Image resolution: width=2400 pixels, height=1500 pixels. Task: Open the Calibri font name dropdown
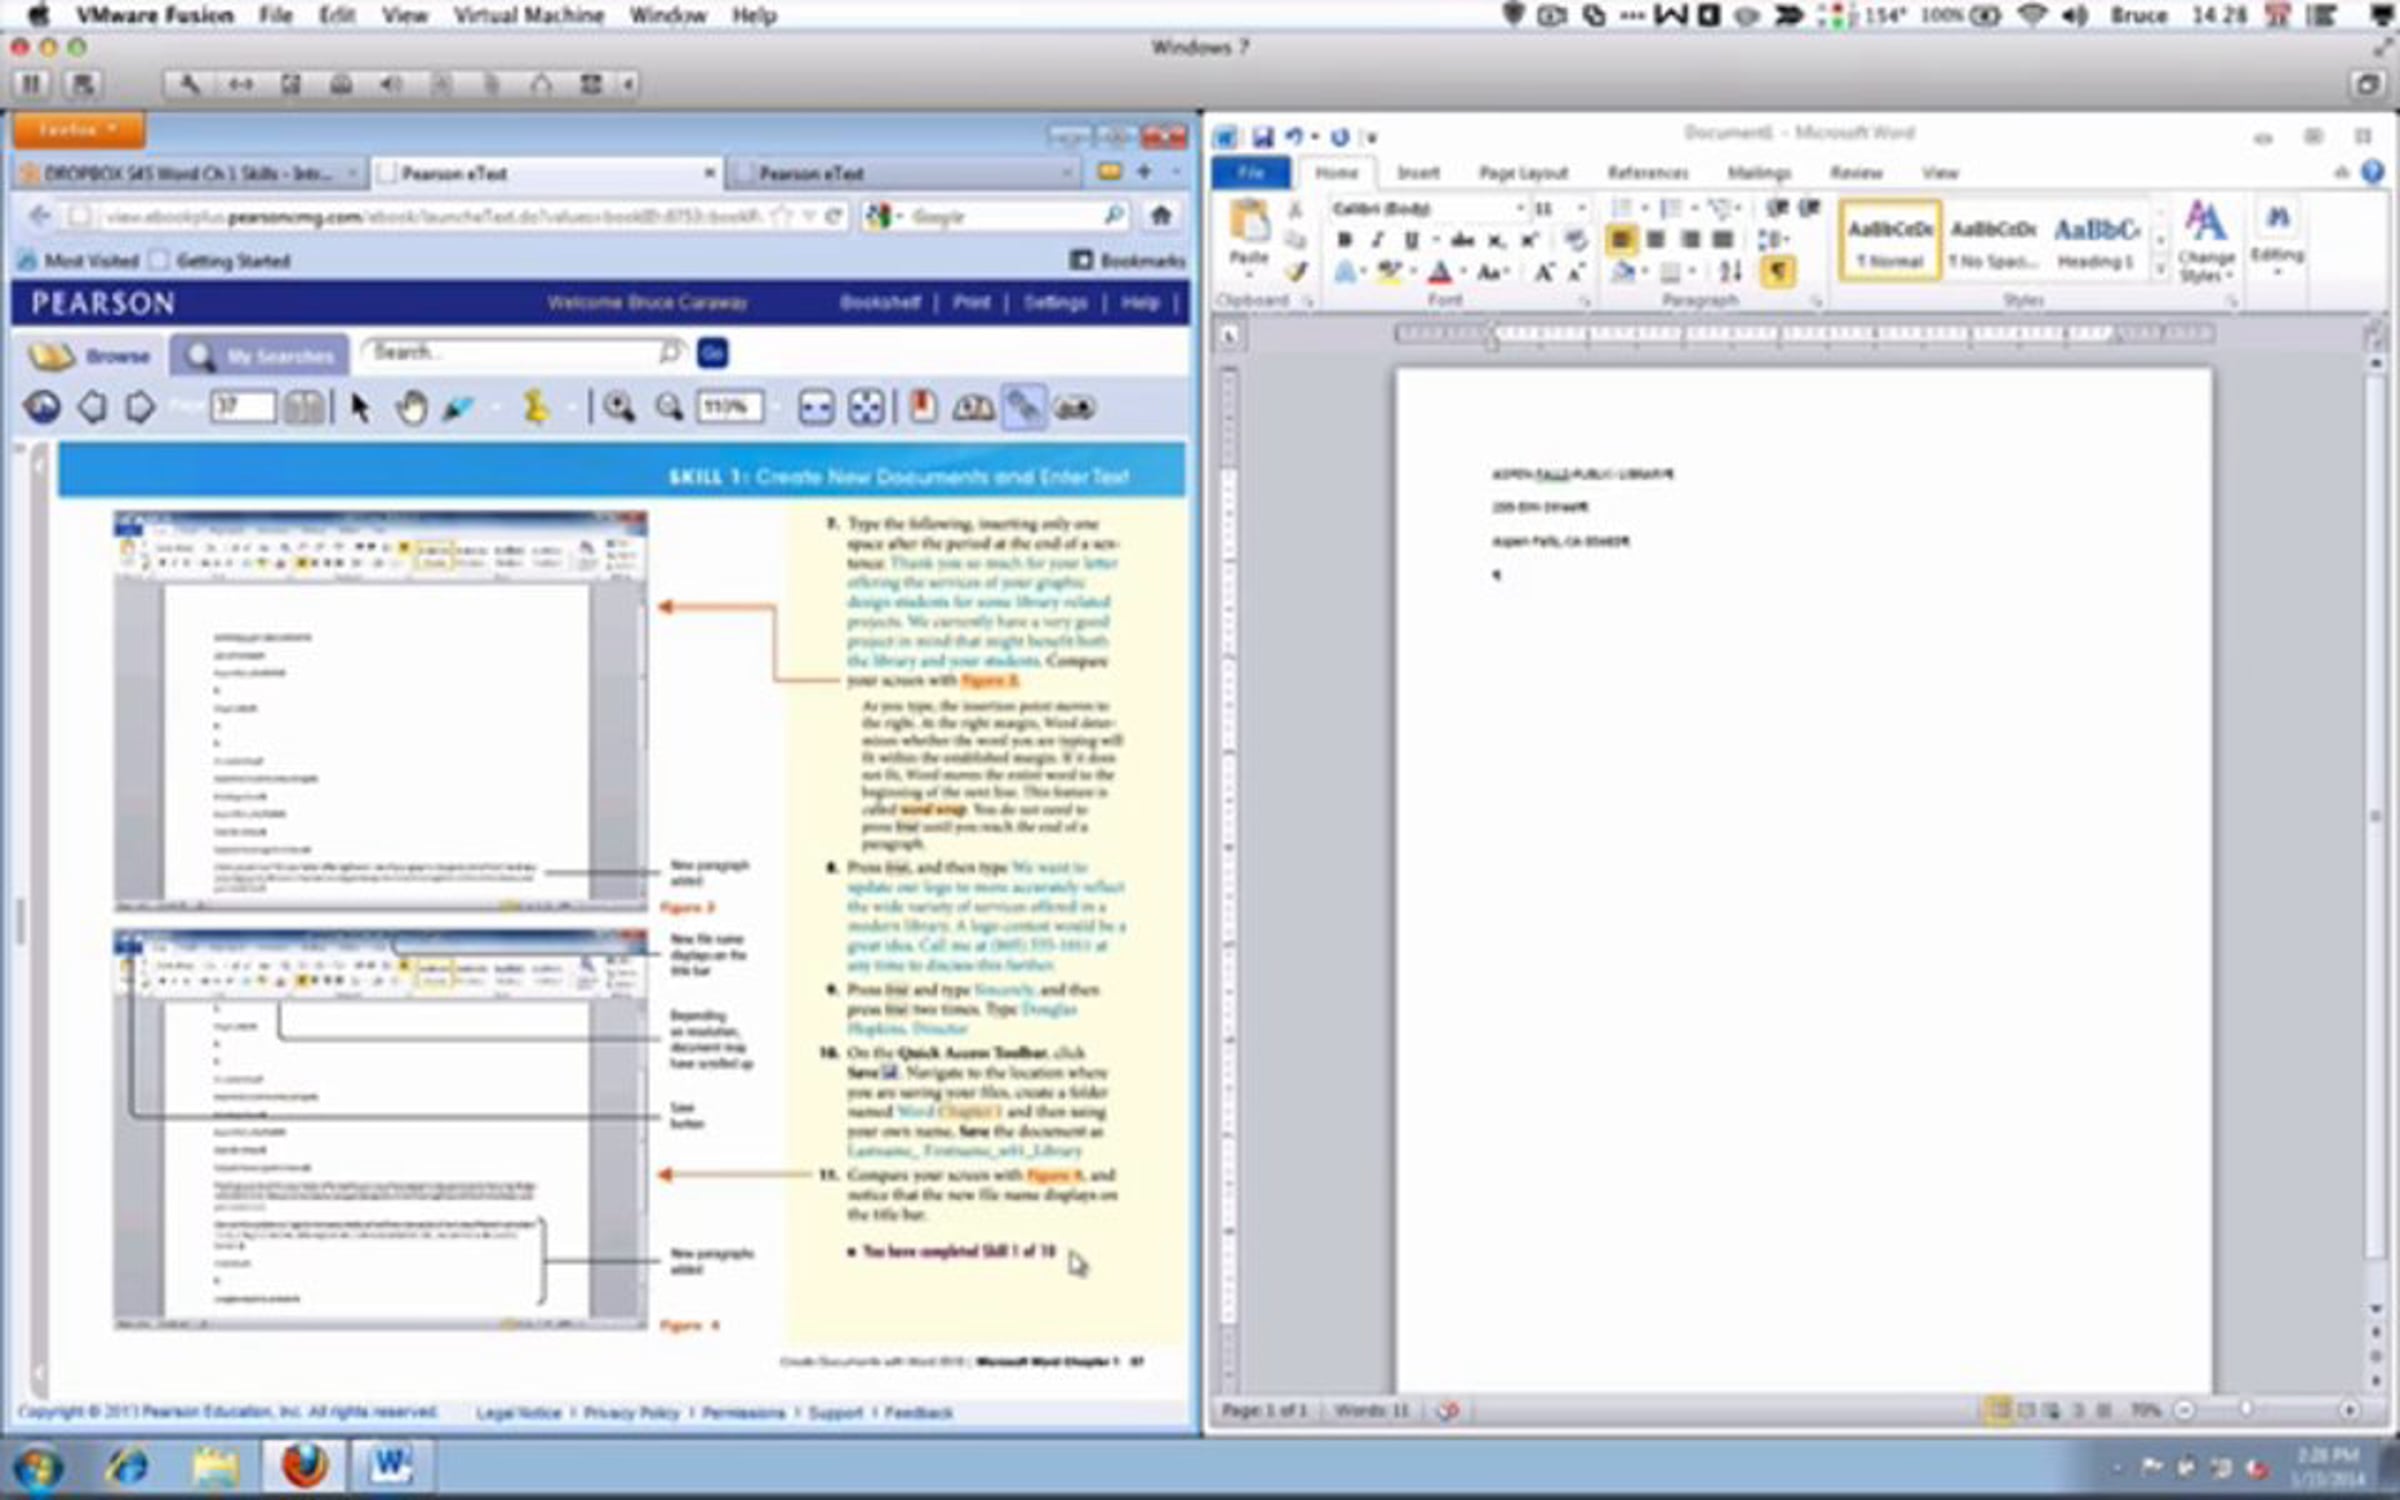point(1519,209)
